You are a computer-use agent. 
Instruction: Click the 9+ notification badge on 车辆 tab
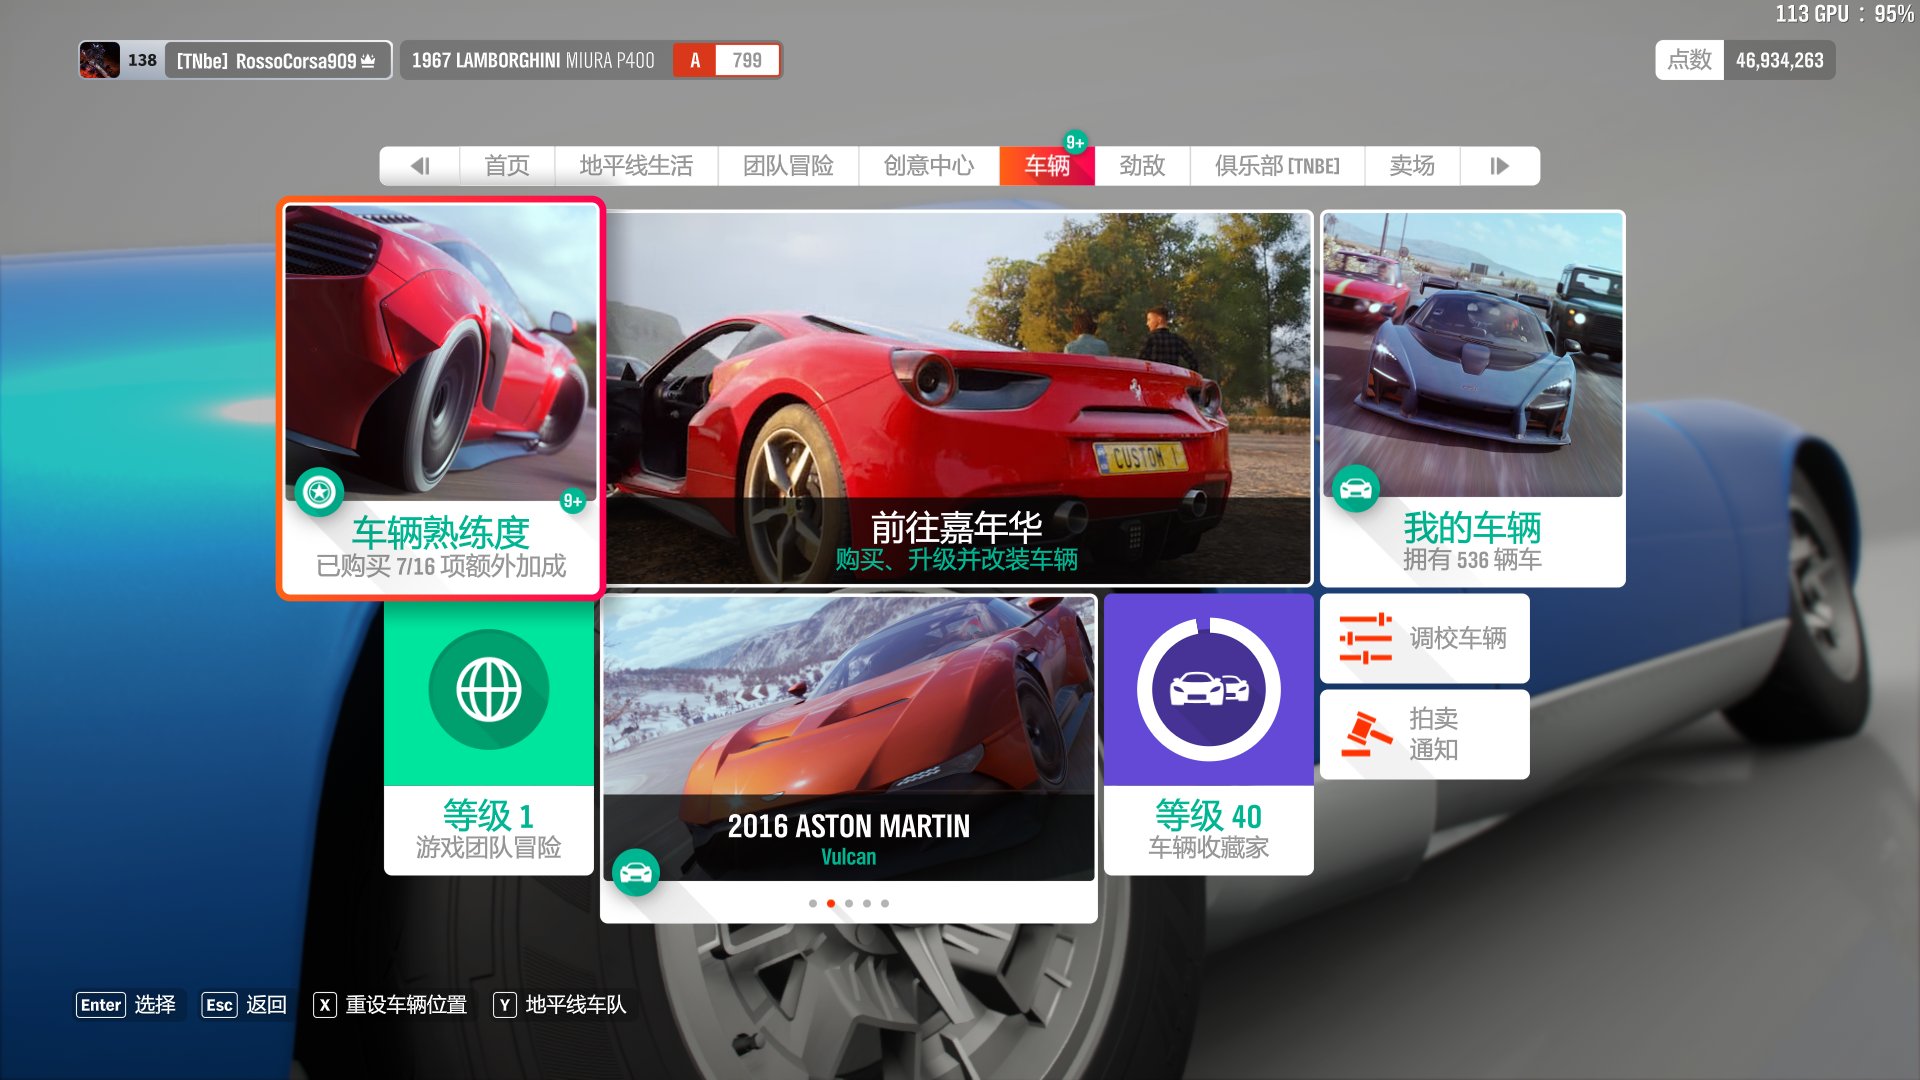1075,142
